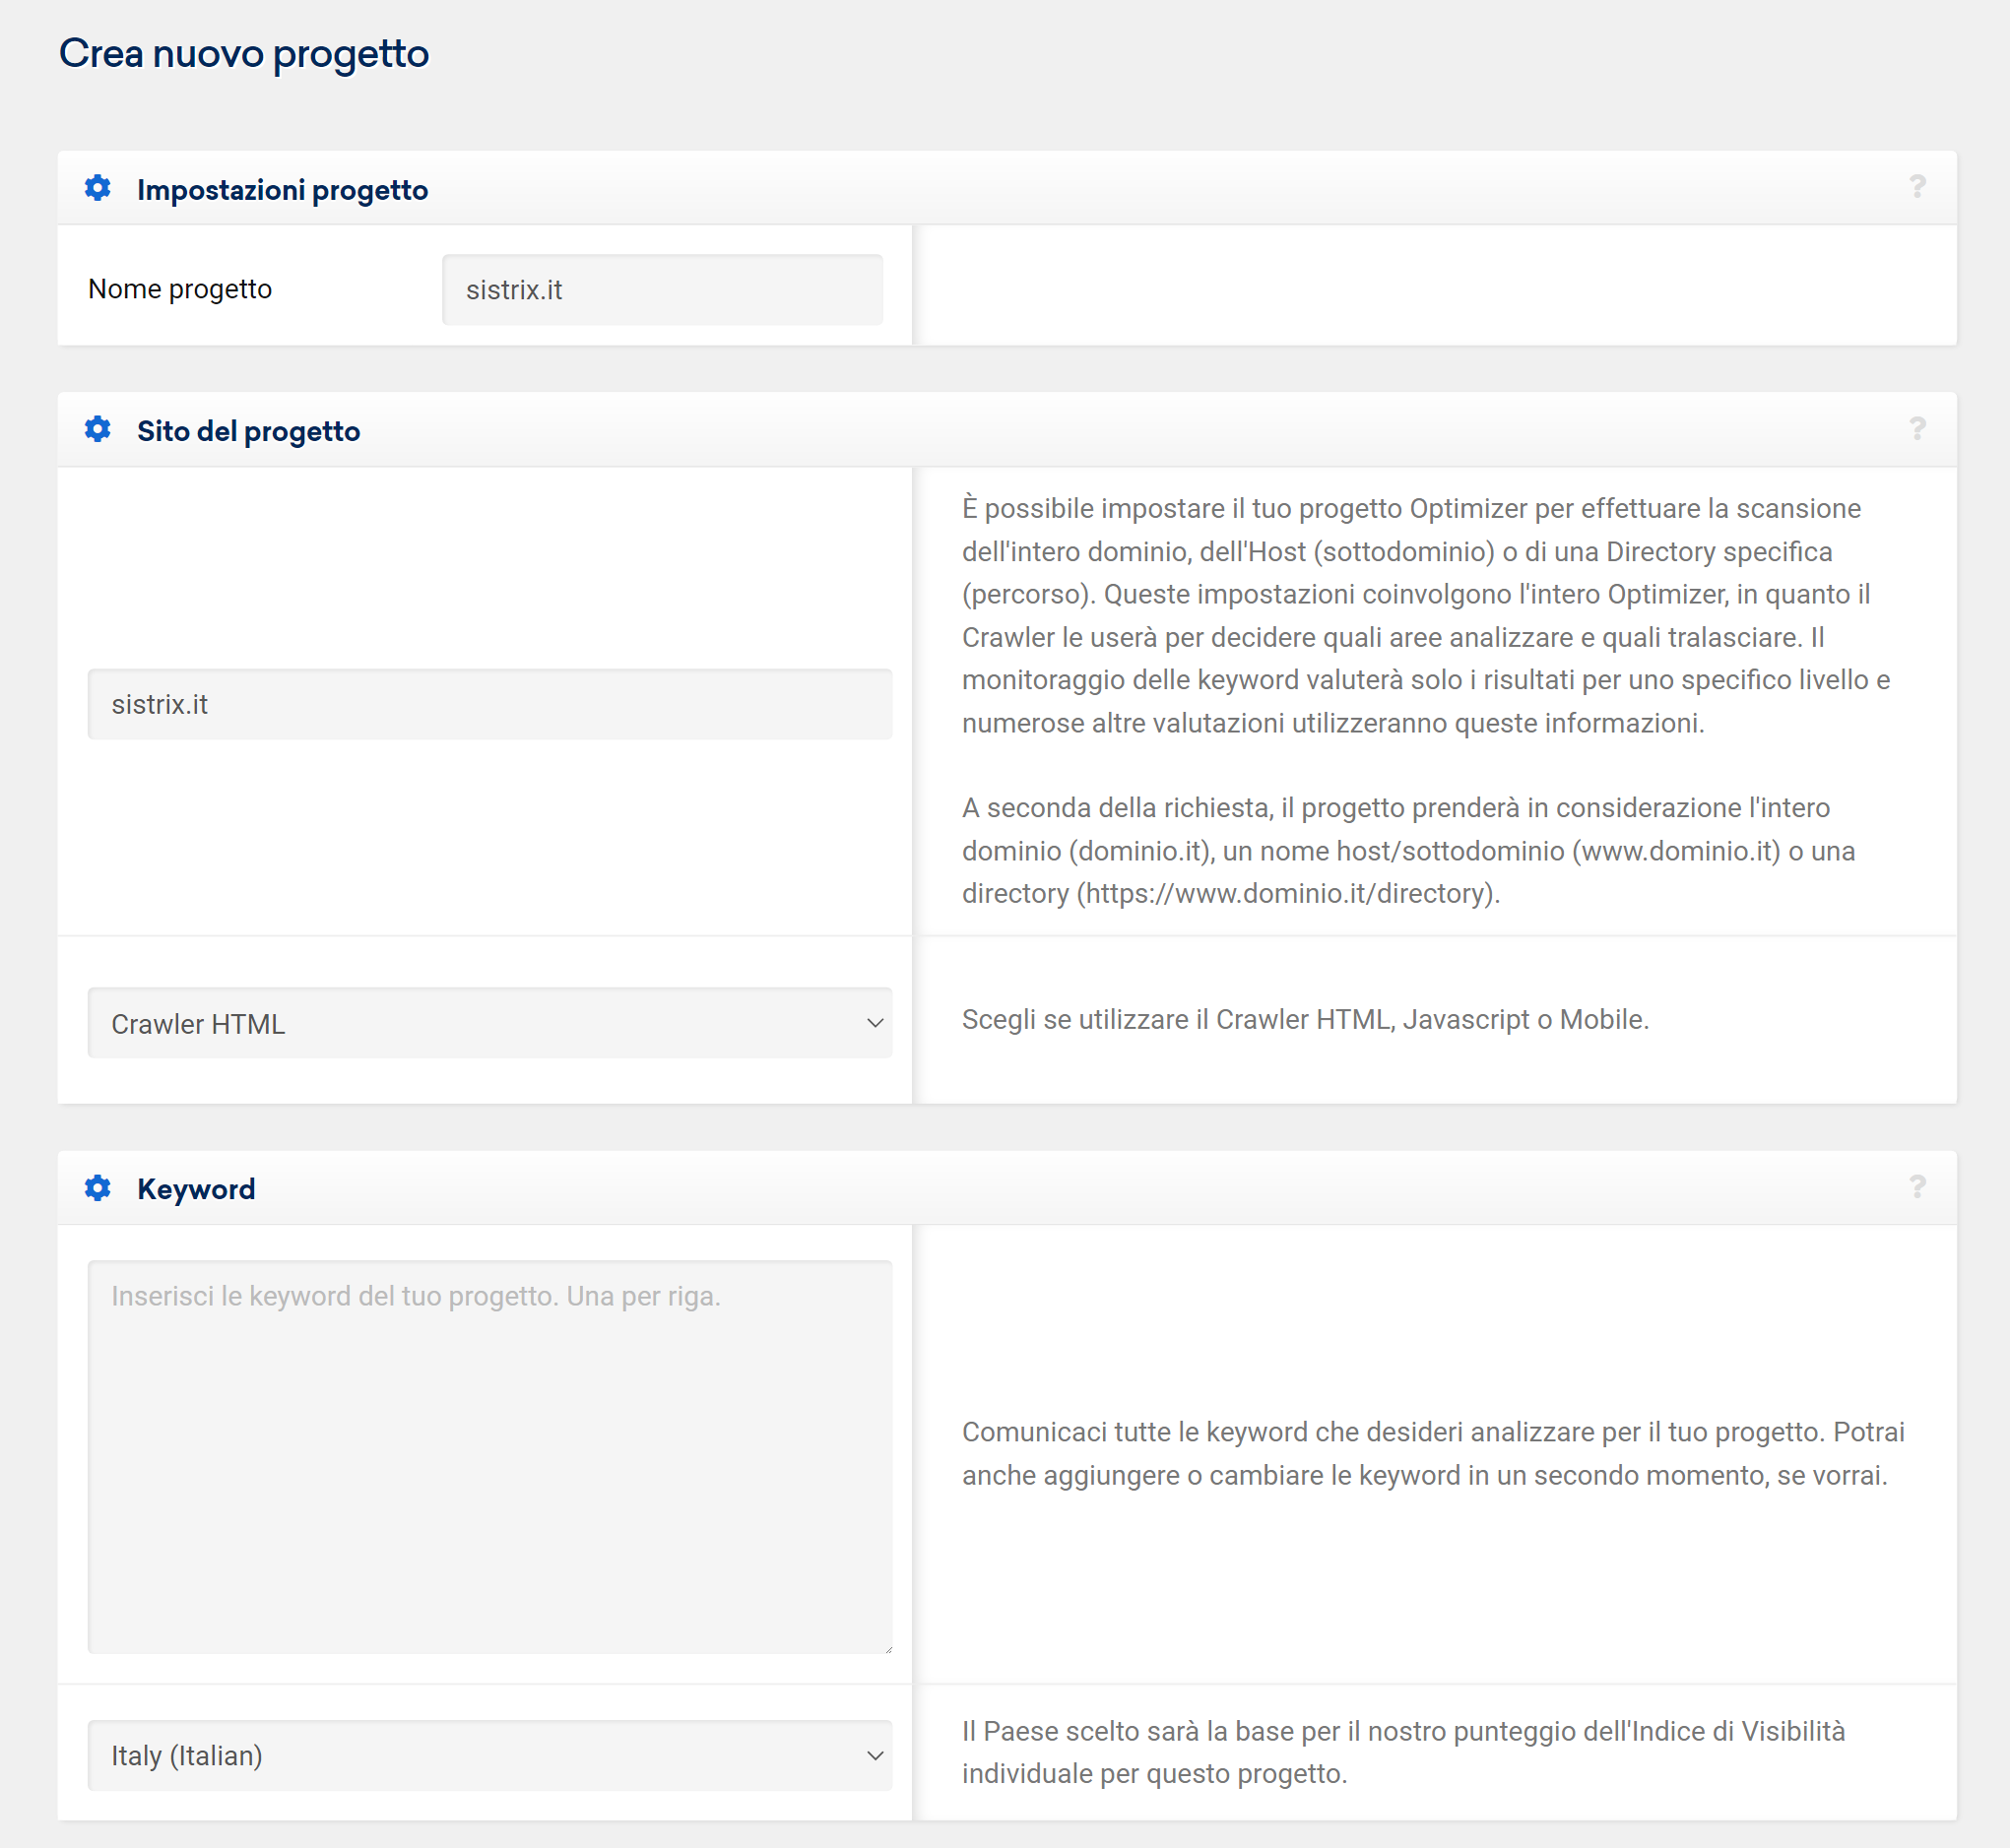This screenshot has width=2010, height=1848.
Task: Click the Indice di Visibilità country description
Action: point(1403,1752)
